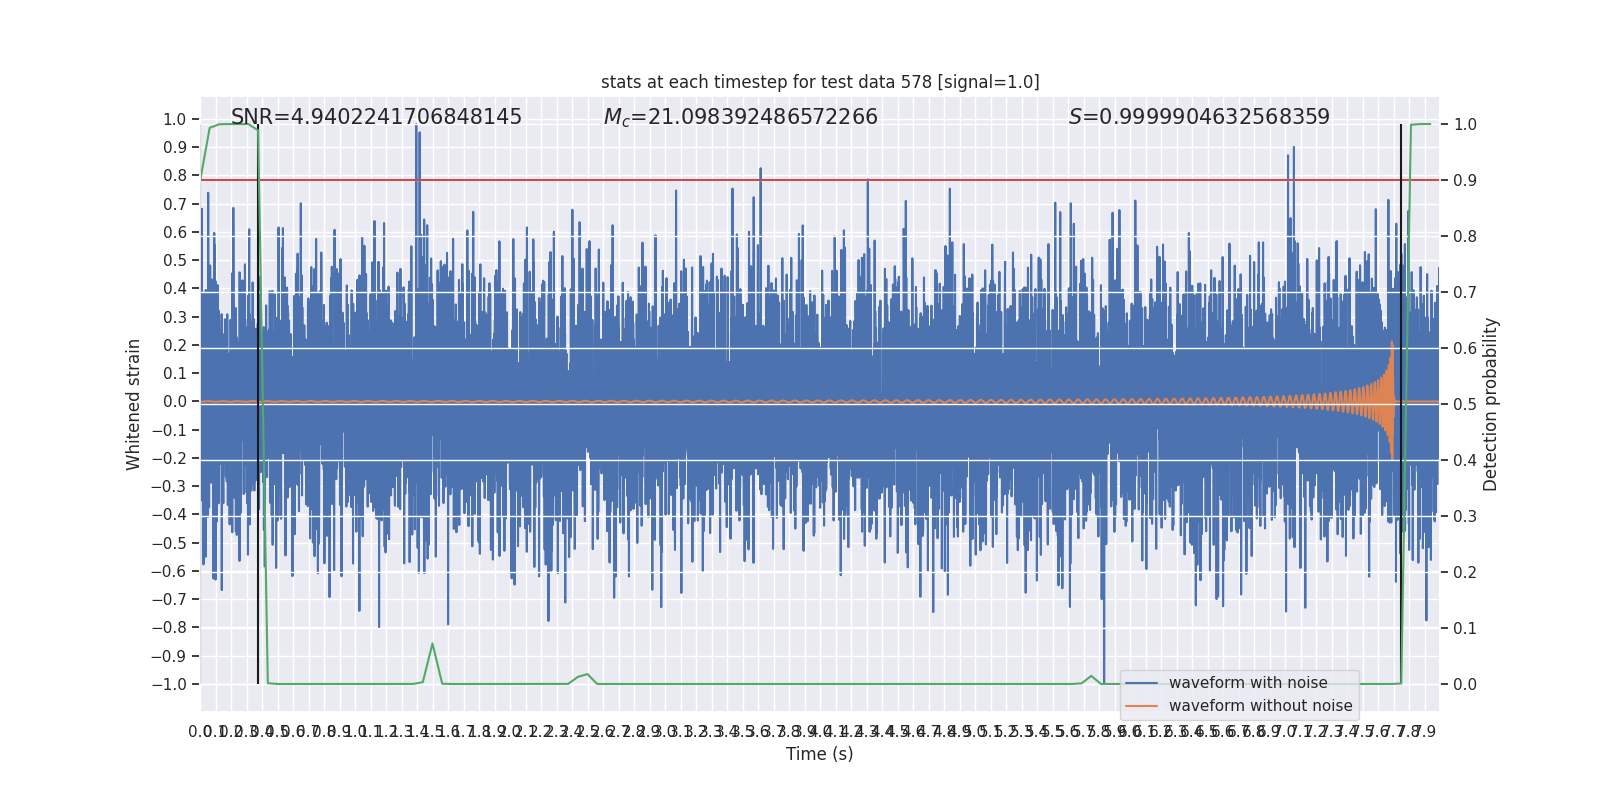
Task: Click Detection probability tick label 0.6
Action: coord(1465,348)
